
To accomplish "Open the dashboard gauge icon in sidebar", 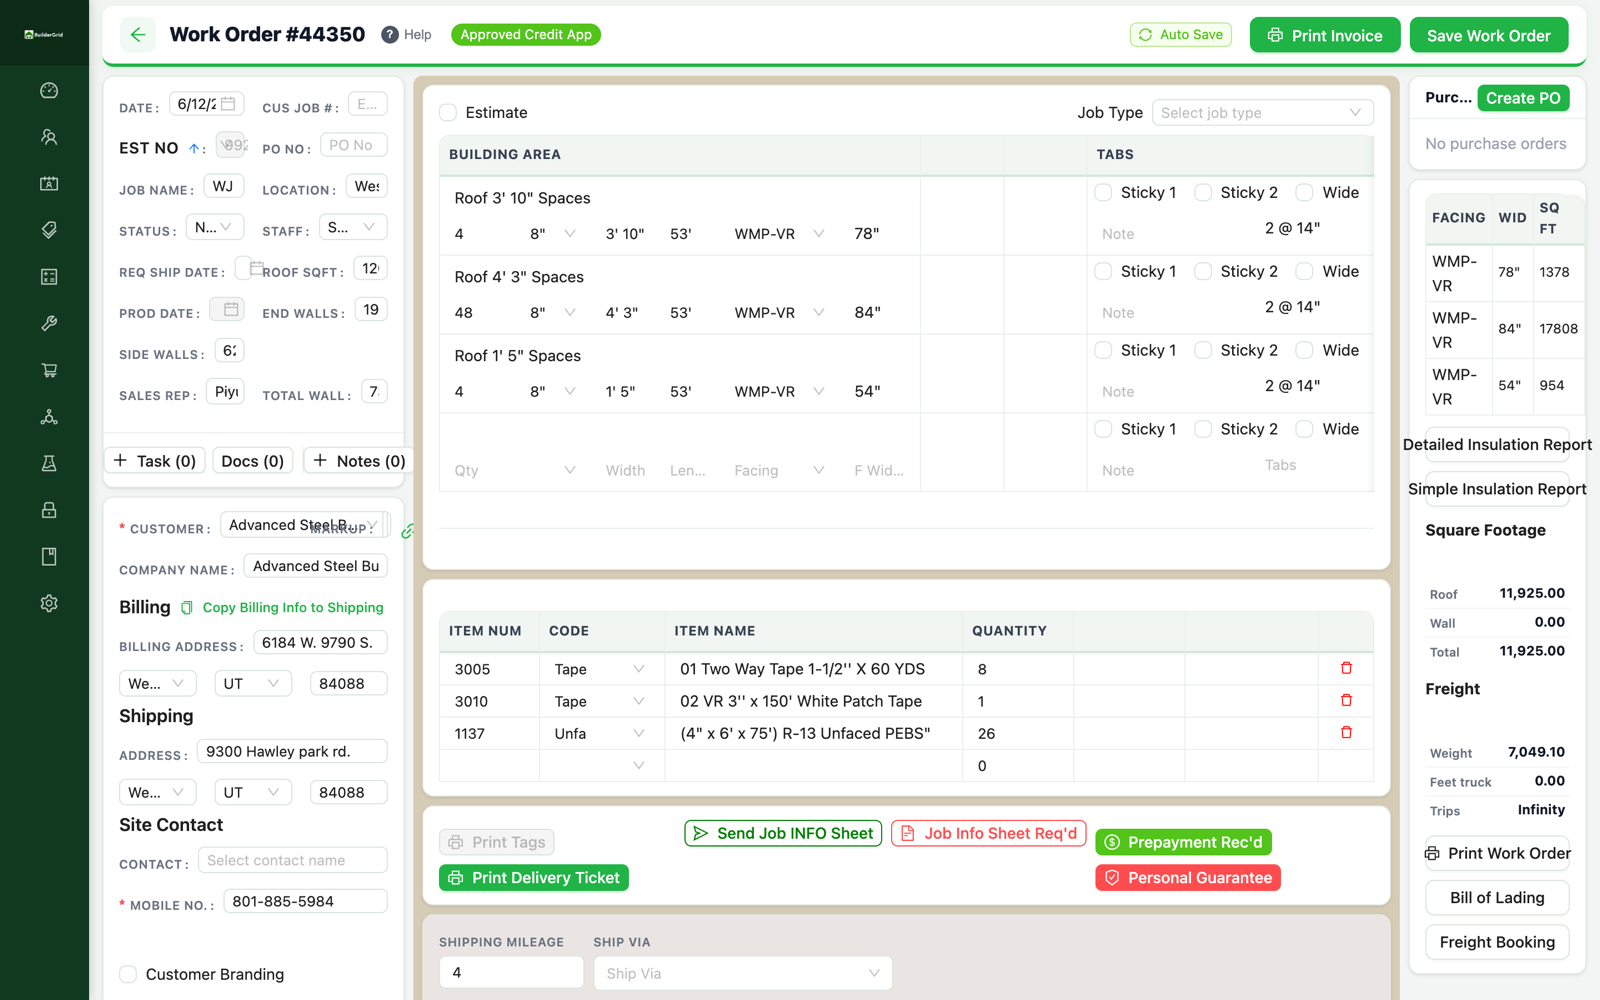I will (x=49, y=91).
